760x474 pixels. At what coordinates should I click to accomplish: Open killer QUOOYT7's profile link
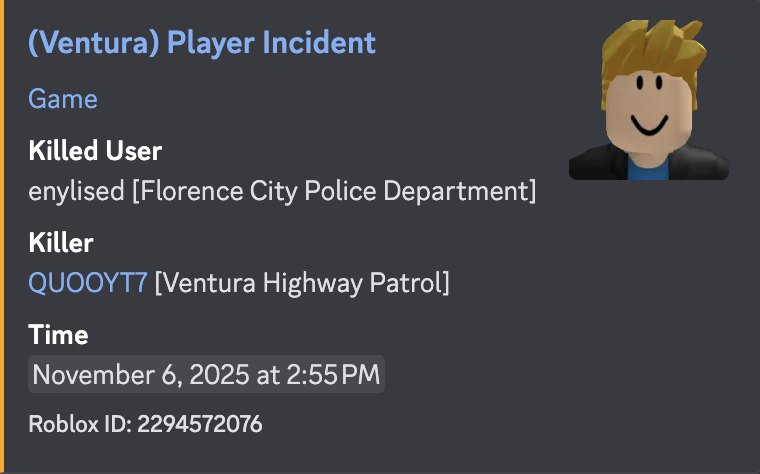point(88,283)
